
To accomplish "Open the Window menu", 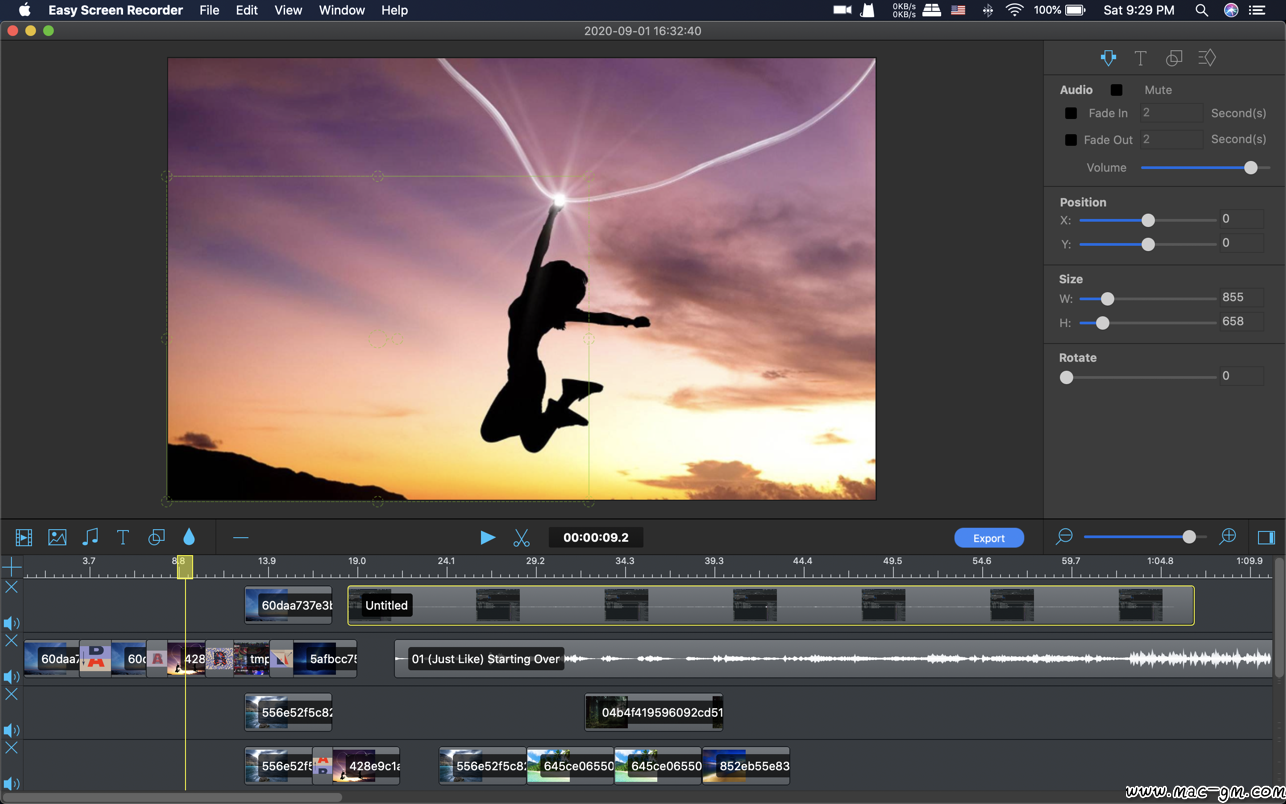I will 341,10.
